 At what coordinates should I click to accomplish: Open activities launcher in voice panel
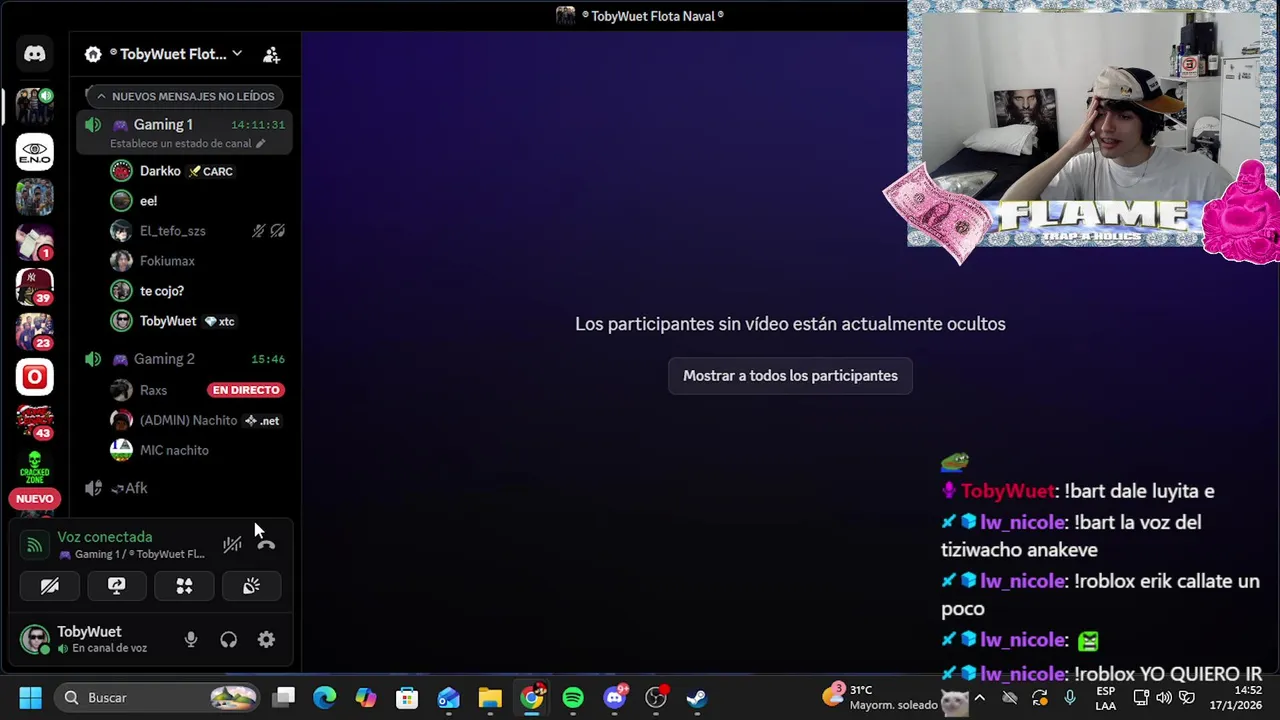(184, 586)
